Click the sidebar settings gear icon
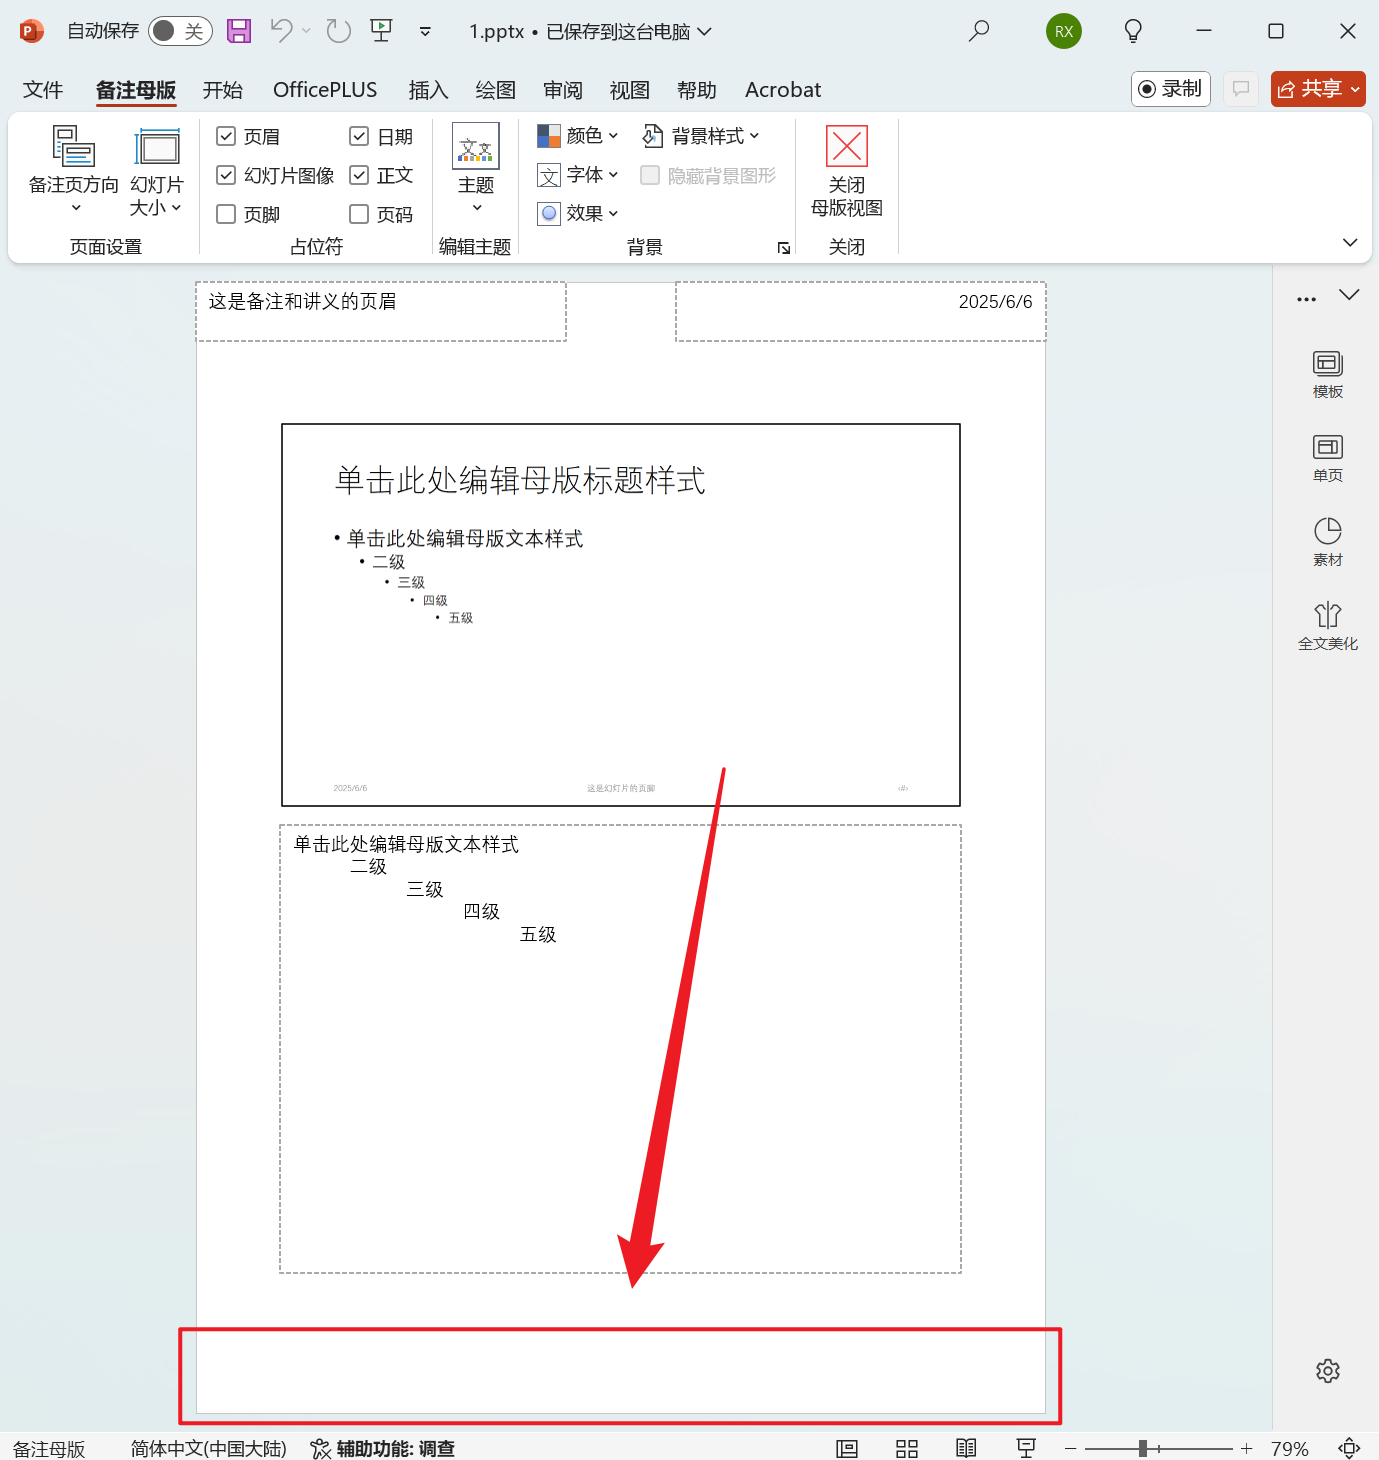 (x=1327, y=1371)
